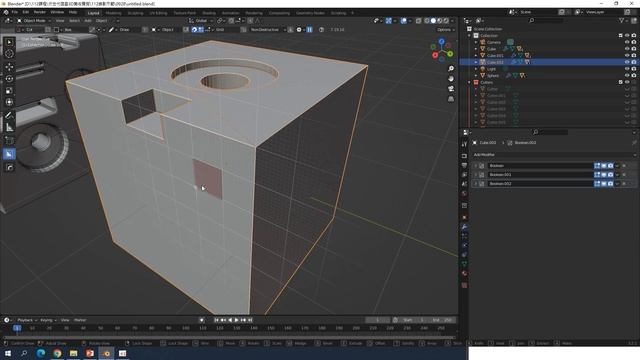
Task: Select the Transform tool
Action: [9, 102]
